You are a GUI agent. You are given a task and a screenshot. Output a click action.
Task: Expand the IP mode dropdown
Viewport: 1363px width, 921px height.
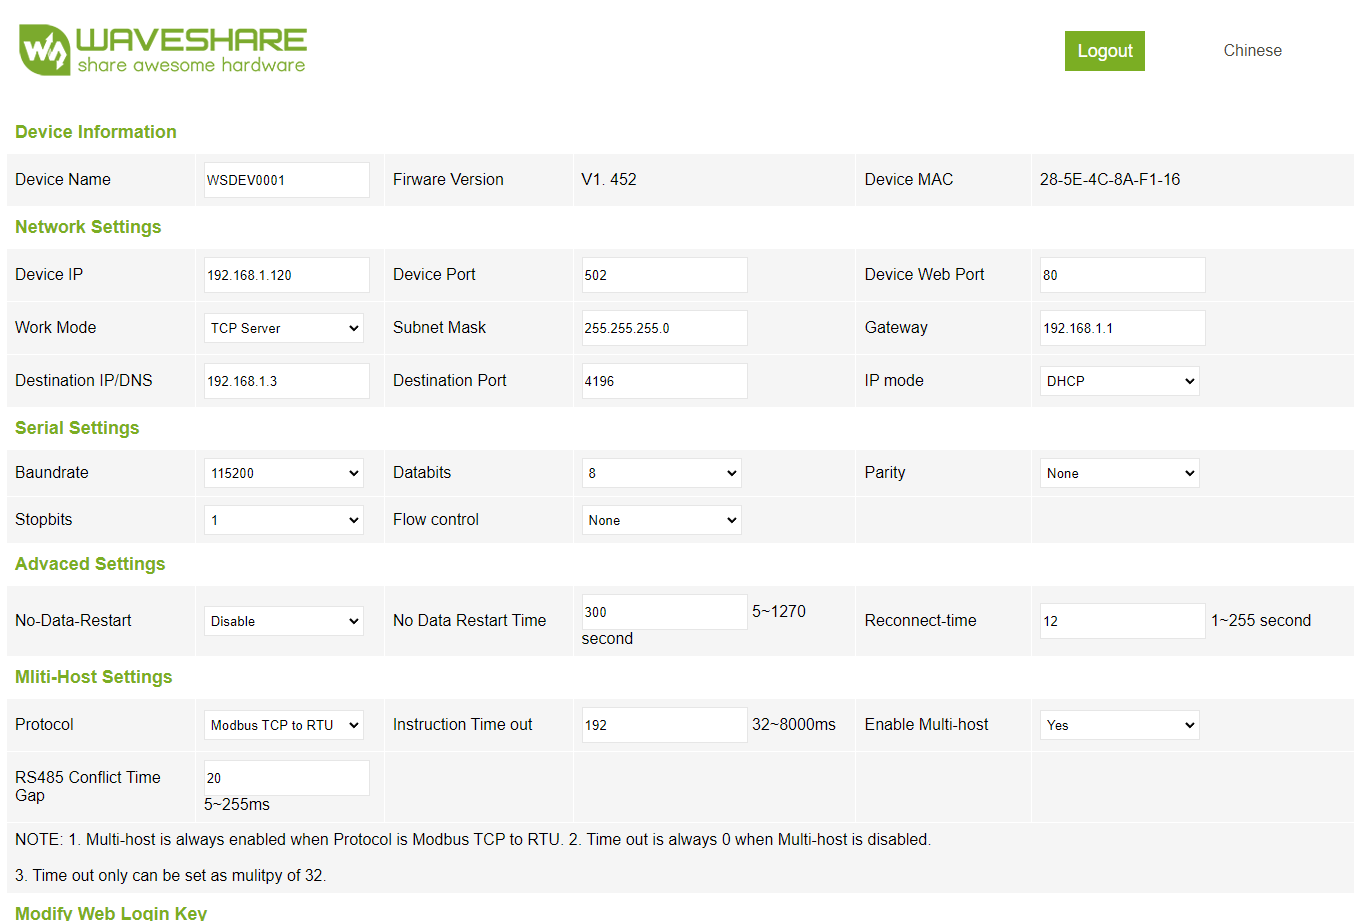pos(1119,381)
